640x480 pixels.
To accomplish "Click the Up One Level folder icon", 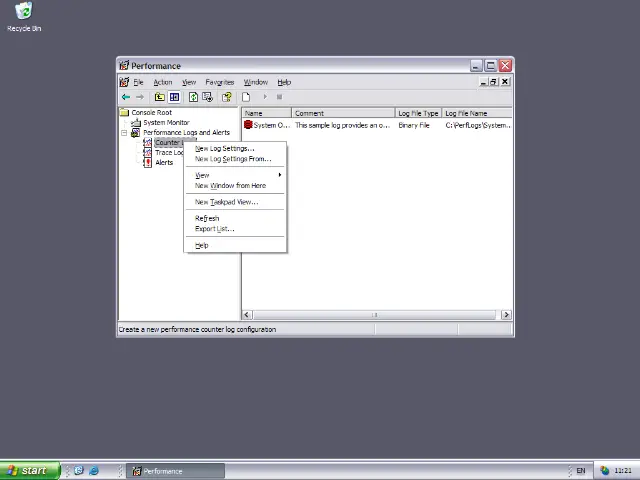I will pyautogui.click(x=159, y=97).
